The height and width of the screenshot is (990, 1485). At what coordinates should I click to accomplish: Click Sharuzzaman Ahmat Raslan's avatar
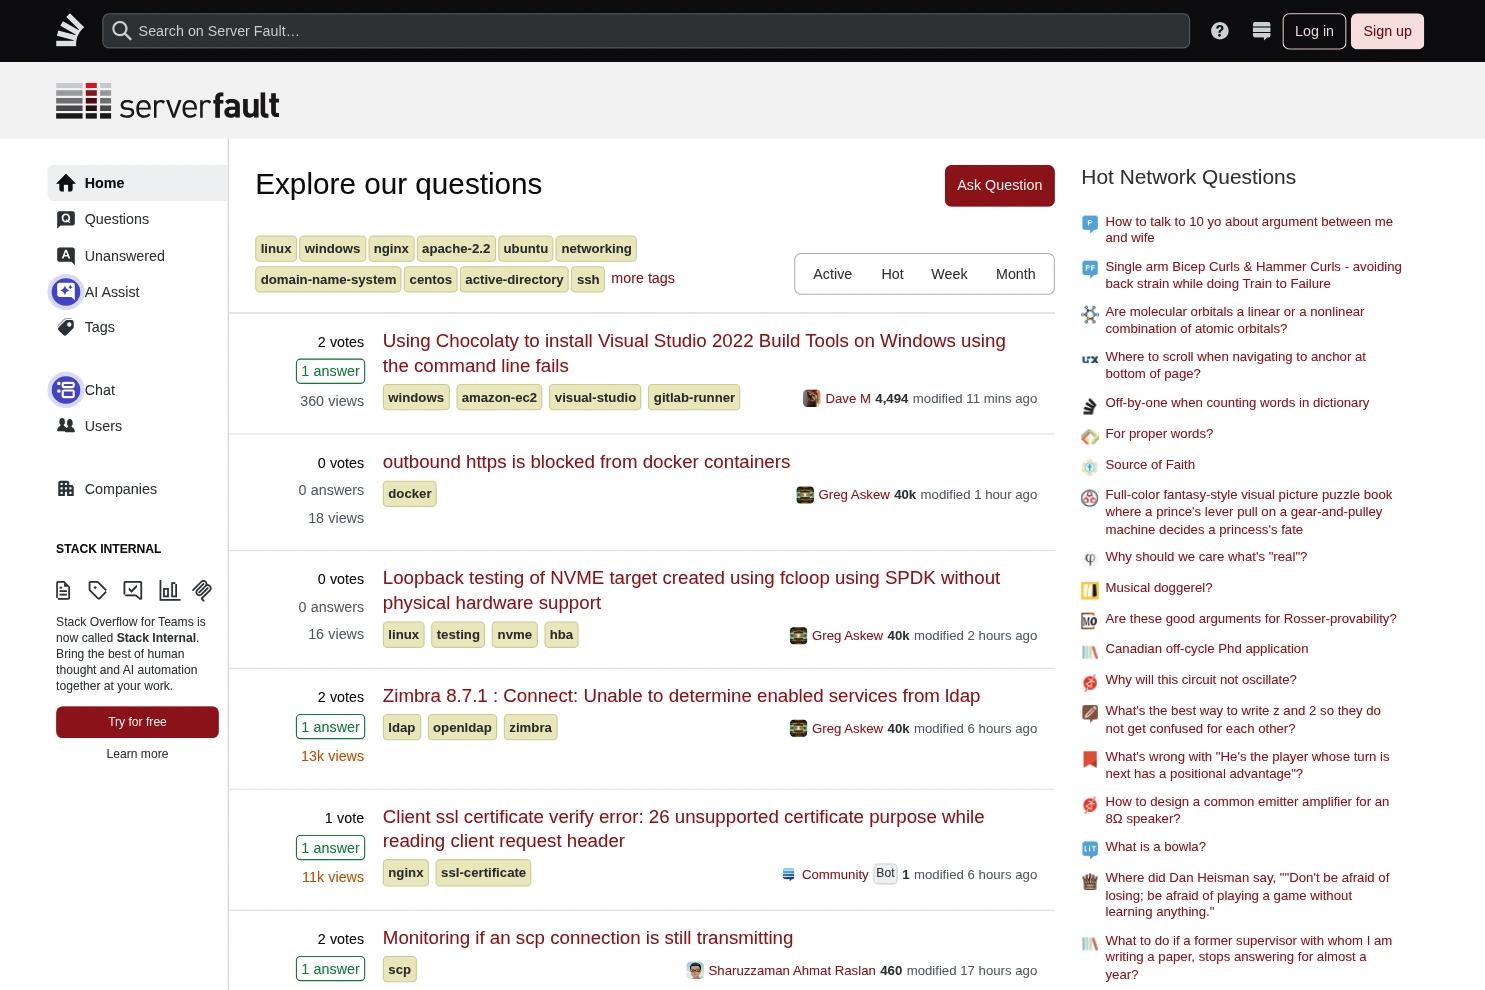695,970
